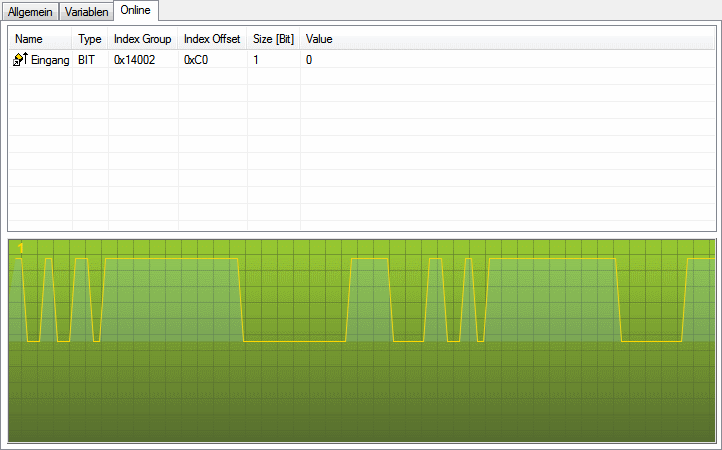Click the empty list area below Eingang
722x450 pixels.
[360, 150]
